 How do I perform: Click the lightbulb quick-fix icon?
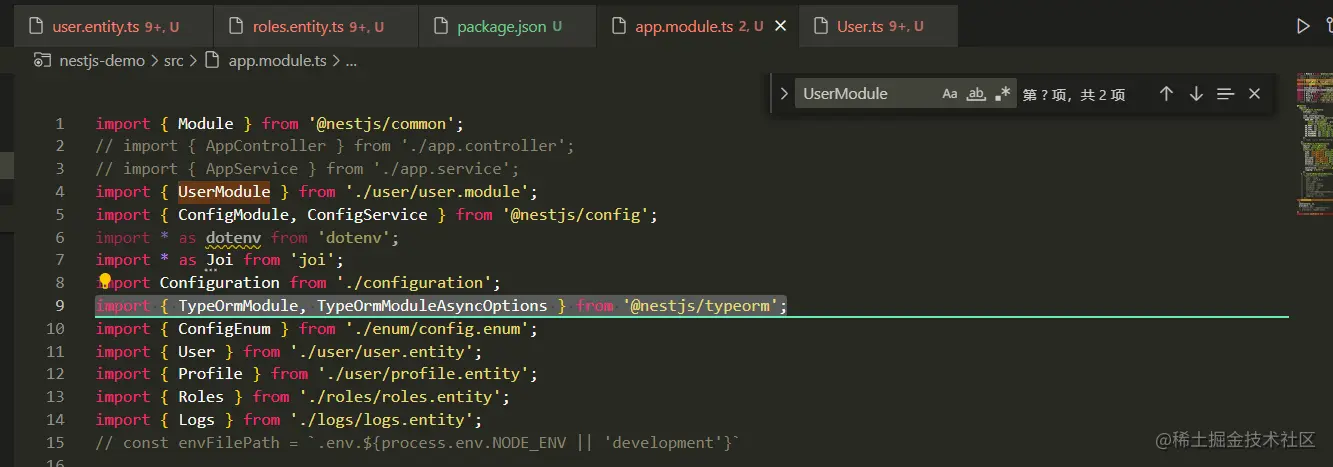pos(104,282)
